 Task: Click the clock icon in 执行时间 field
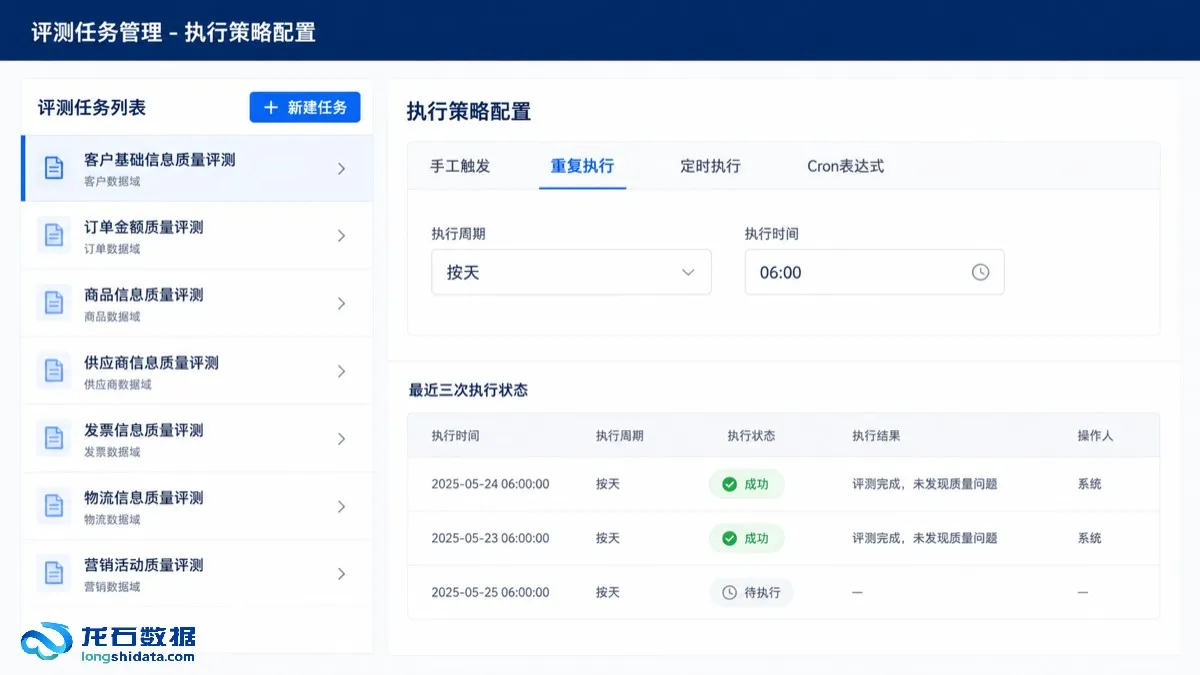pos(980,272)
